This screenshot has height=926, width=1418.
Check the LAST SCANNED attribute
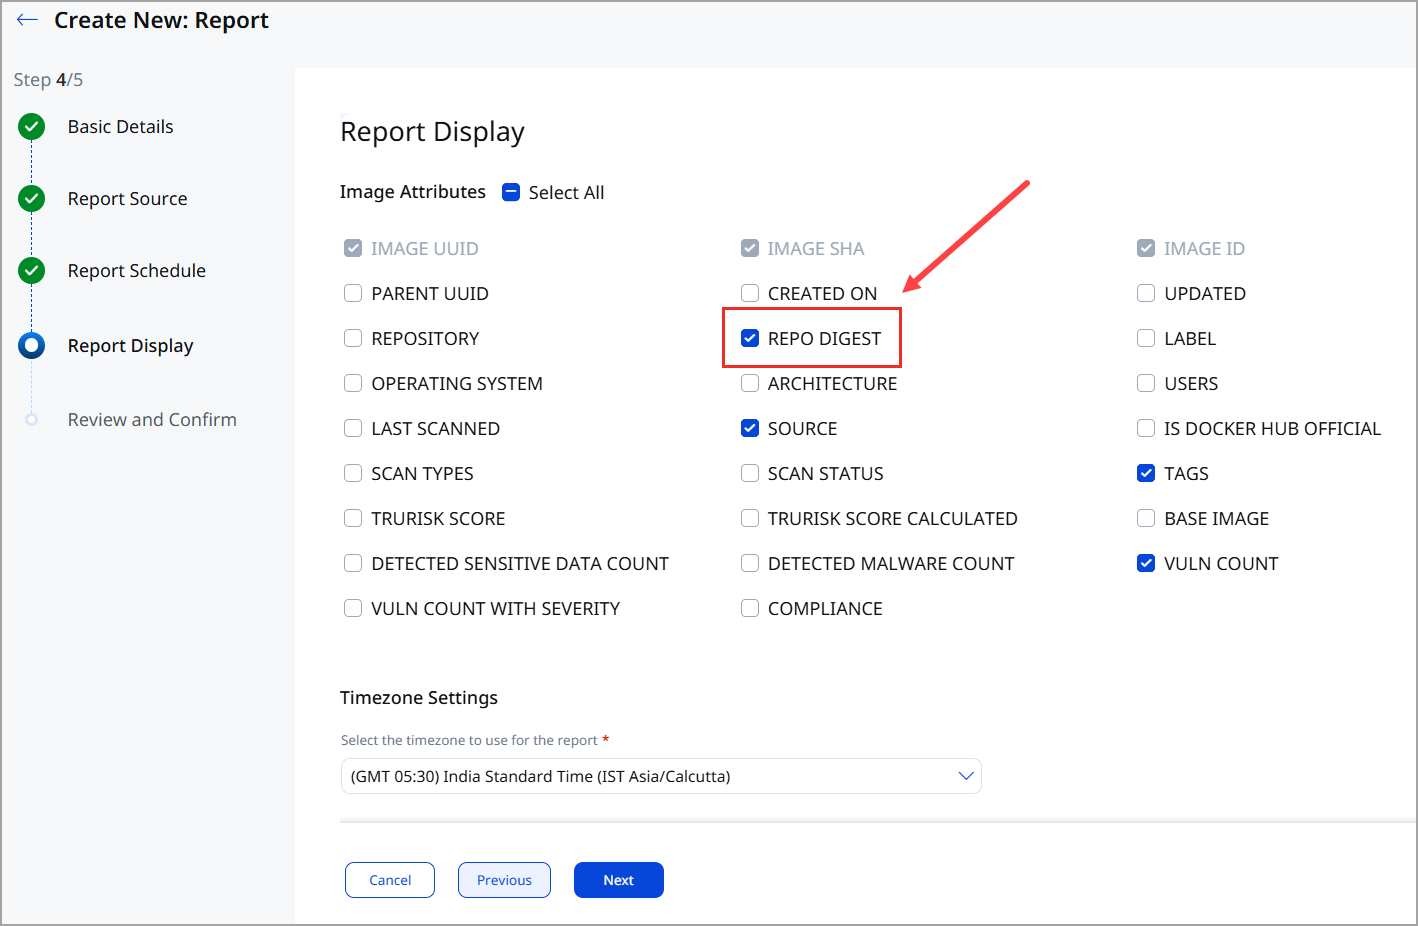click(x=353, y=429)
